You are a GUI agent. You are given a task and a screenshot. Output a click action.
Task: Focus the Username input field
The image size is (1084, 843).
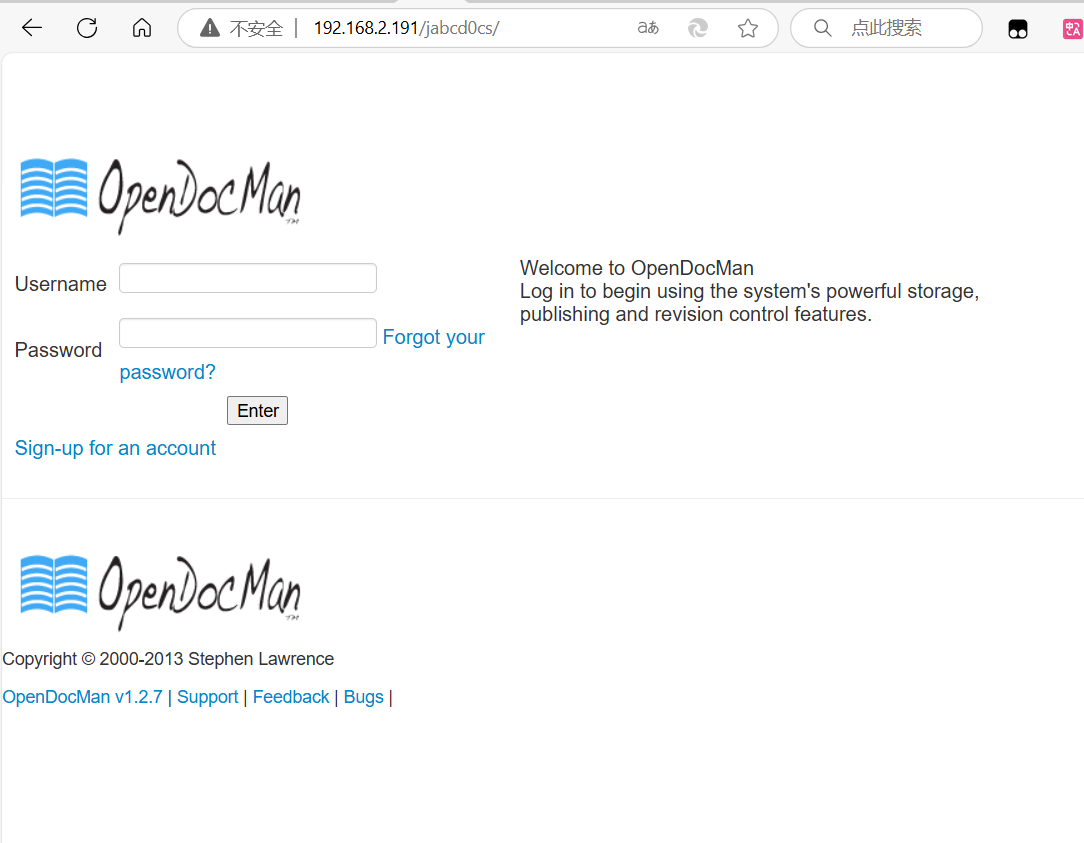click(x=247, y=278)
